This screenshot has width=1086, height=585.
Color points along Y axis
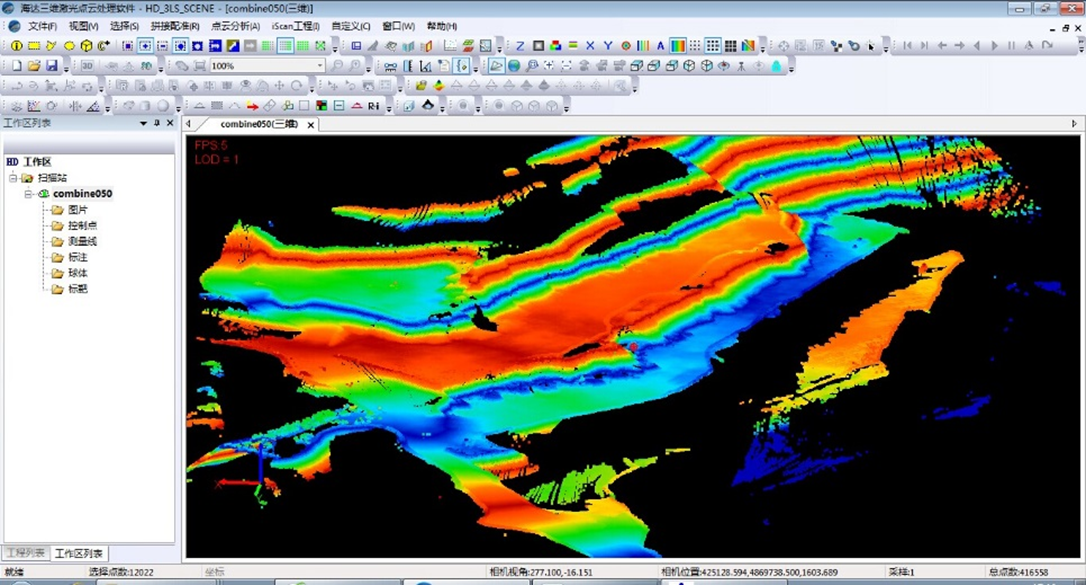point(608,46)
